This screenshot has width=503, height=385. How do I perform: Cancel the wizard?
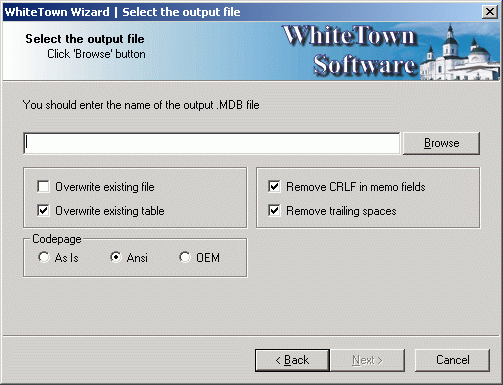(x=453, y=360)
